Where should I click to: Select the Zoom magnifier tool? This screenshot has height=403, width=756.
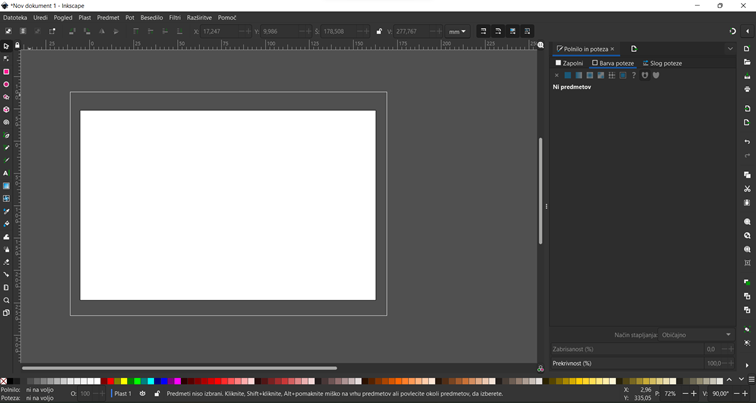tap(6, 300)
